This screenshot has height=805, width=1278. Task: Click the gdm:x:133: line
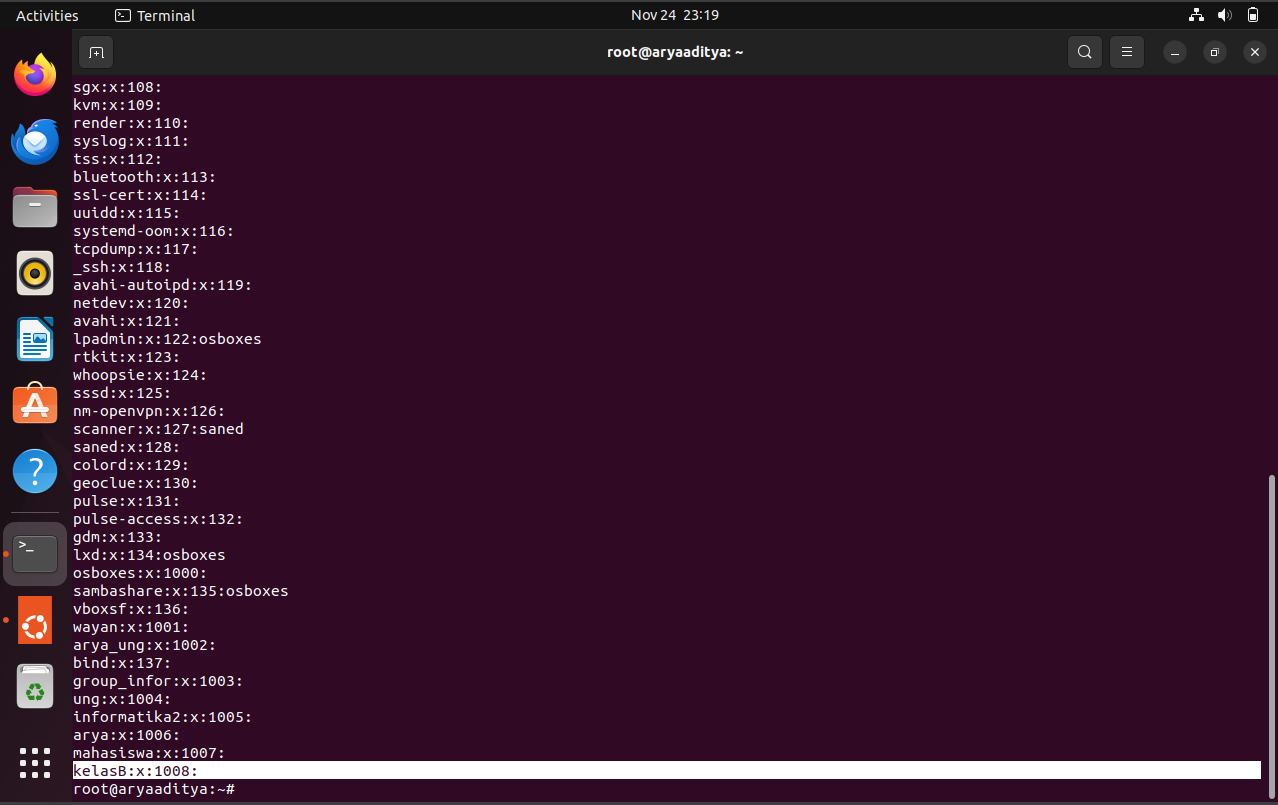(118, 537)
